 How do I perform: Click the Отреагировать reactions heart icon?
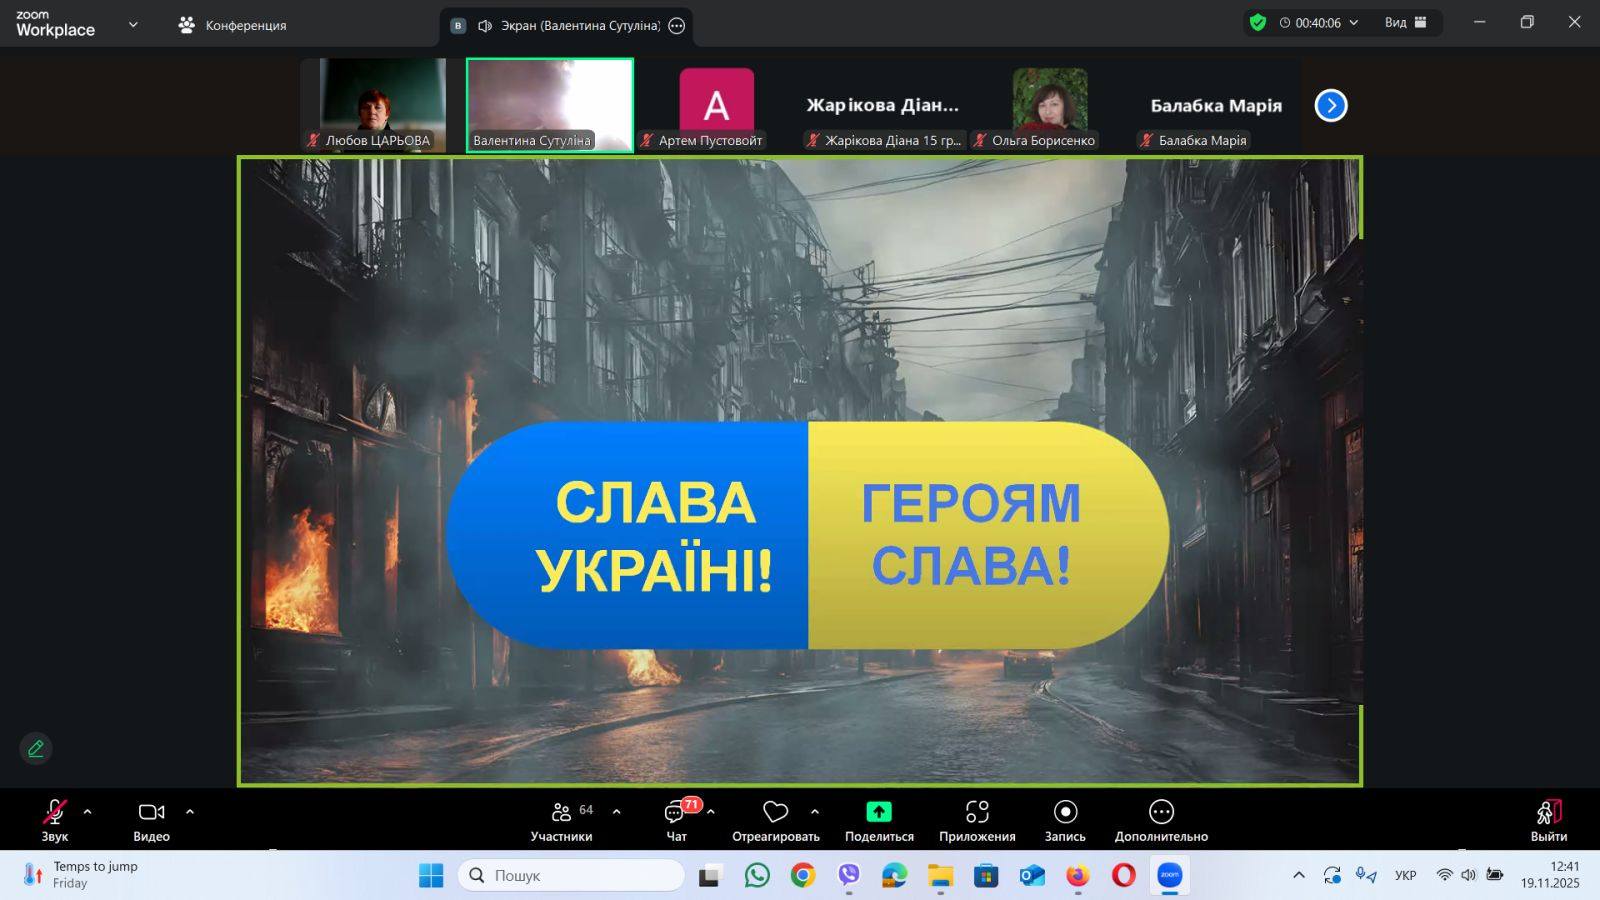[775, 812]
